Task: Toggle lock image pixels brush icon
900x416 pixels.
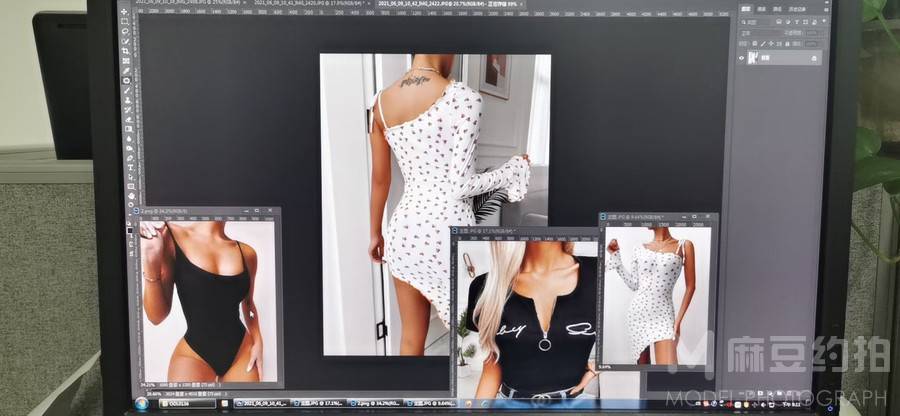Action: (x=763, y=44)
